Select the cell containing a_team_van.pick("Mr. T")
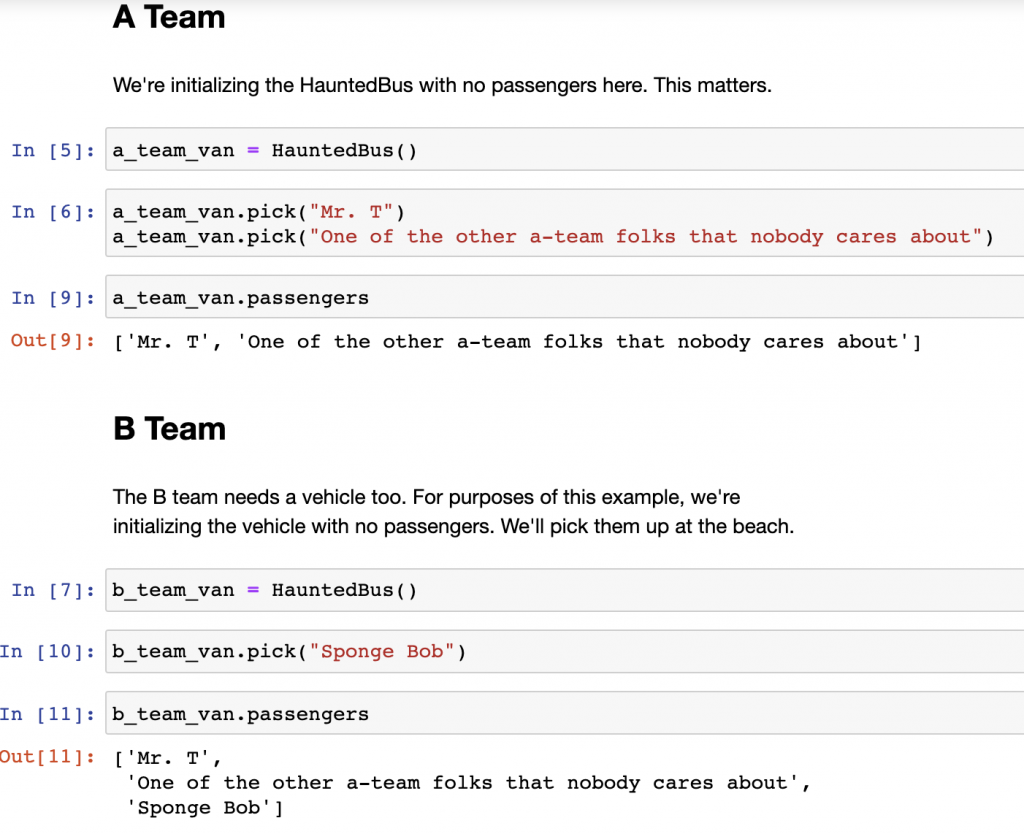The height and width of the screenshot is (834, 1024). point(564,223)
